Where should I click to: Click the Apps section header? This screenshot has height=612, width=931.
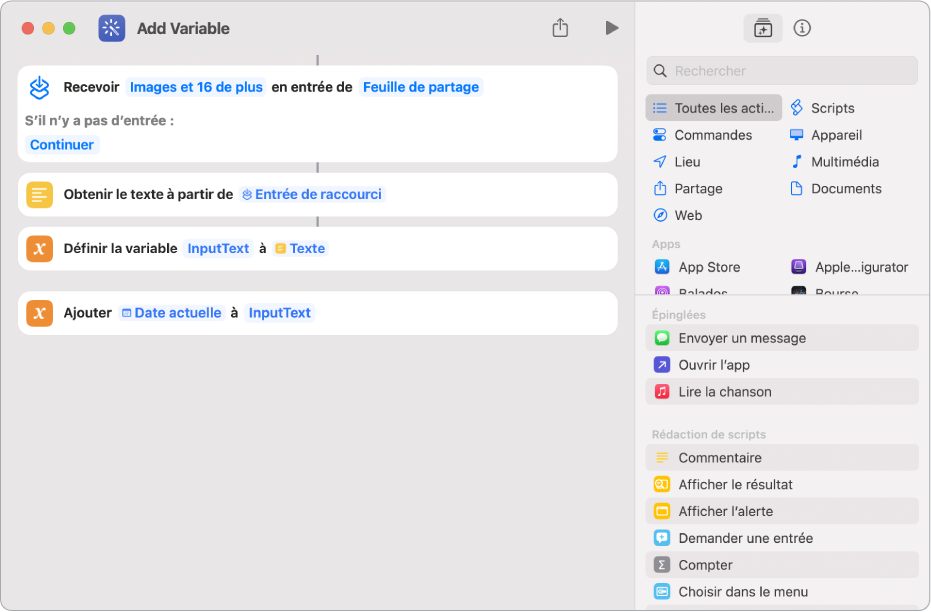666,244
